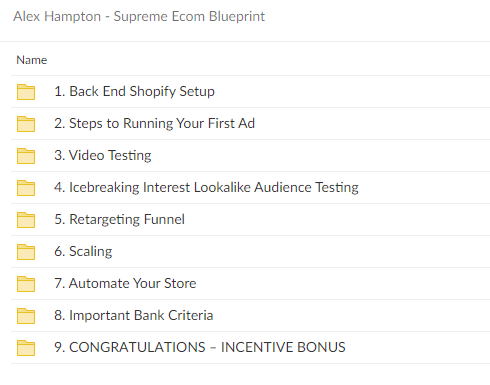Click the Scaling folder icon
490x385 pixels.
pos(26,252)
